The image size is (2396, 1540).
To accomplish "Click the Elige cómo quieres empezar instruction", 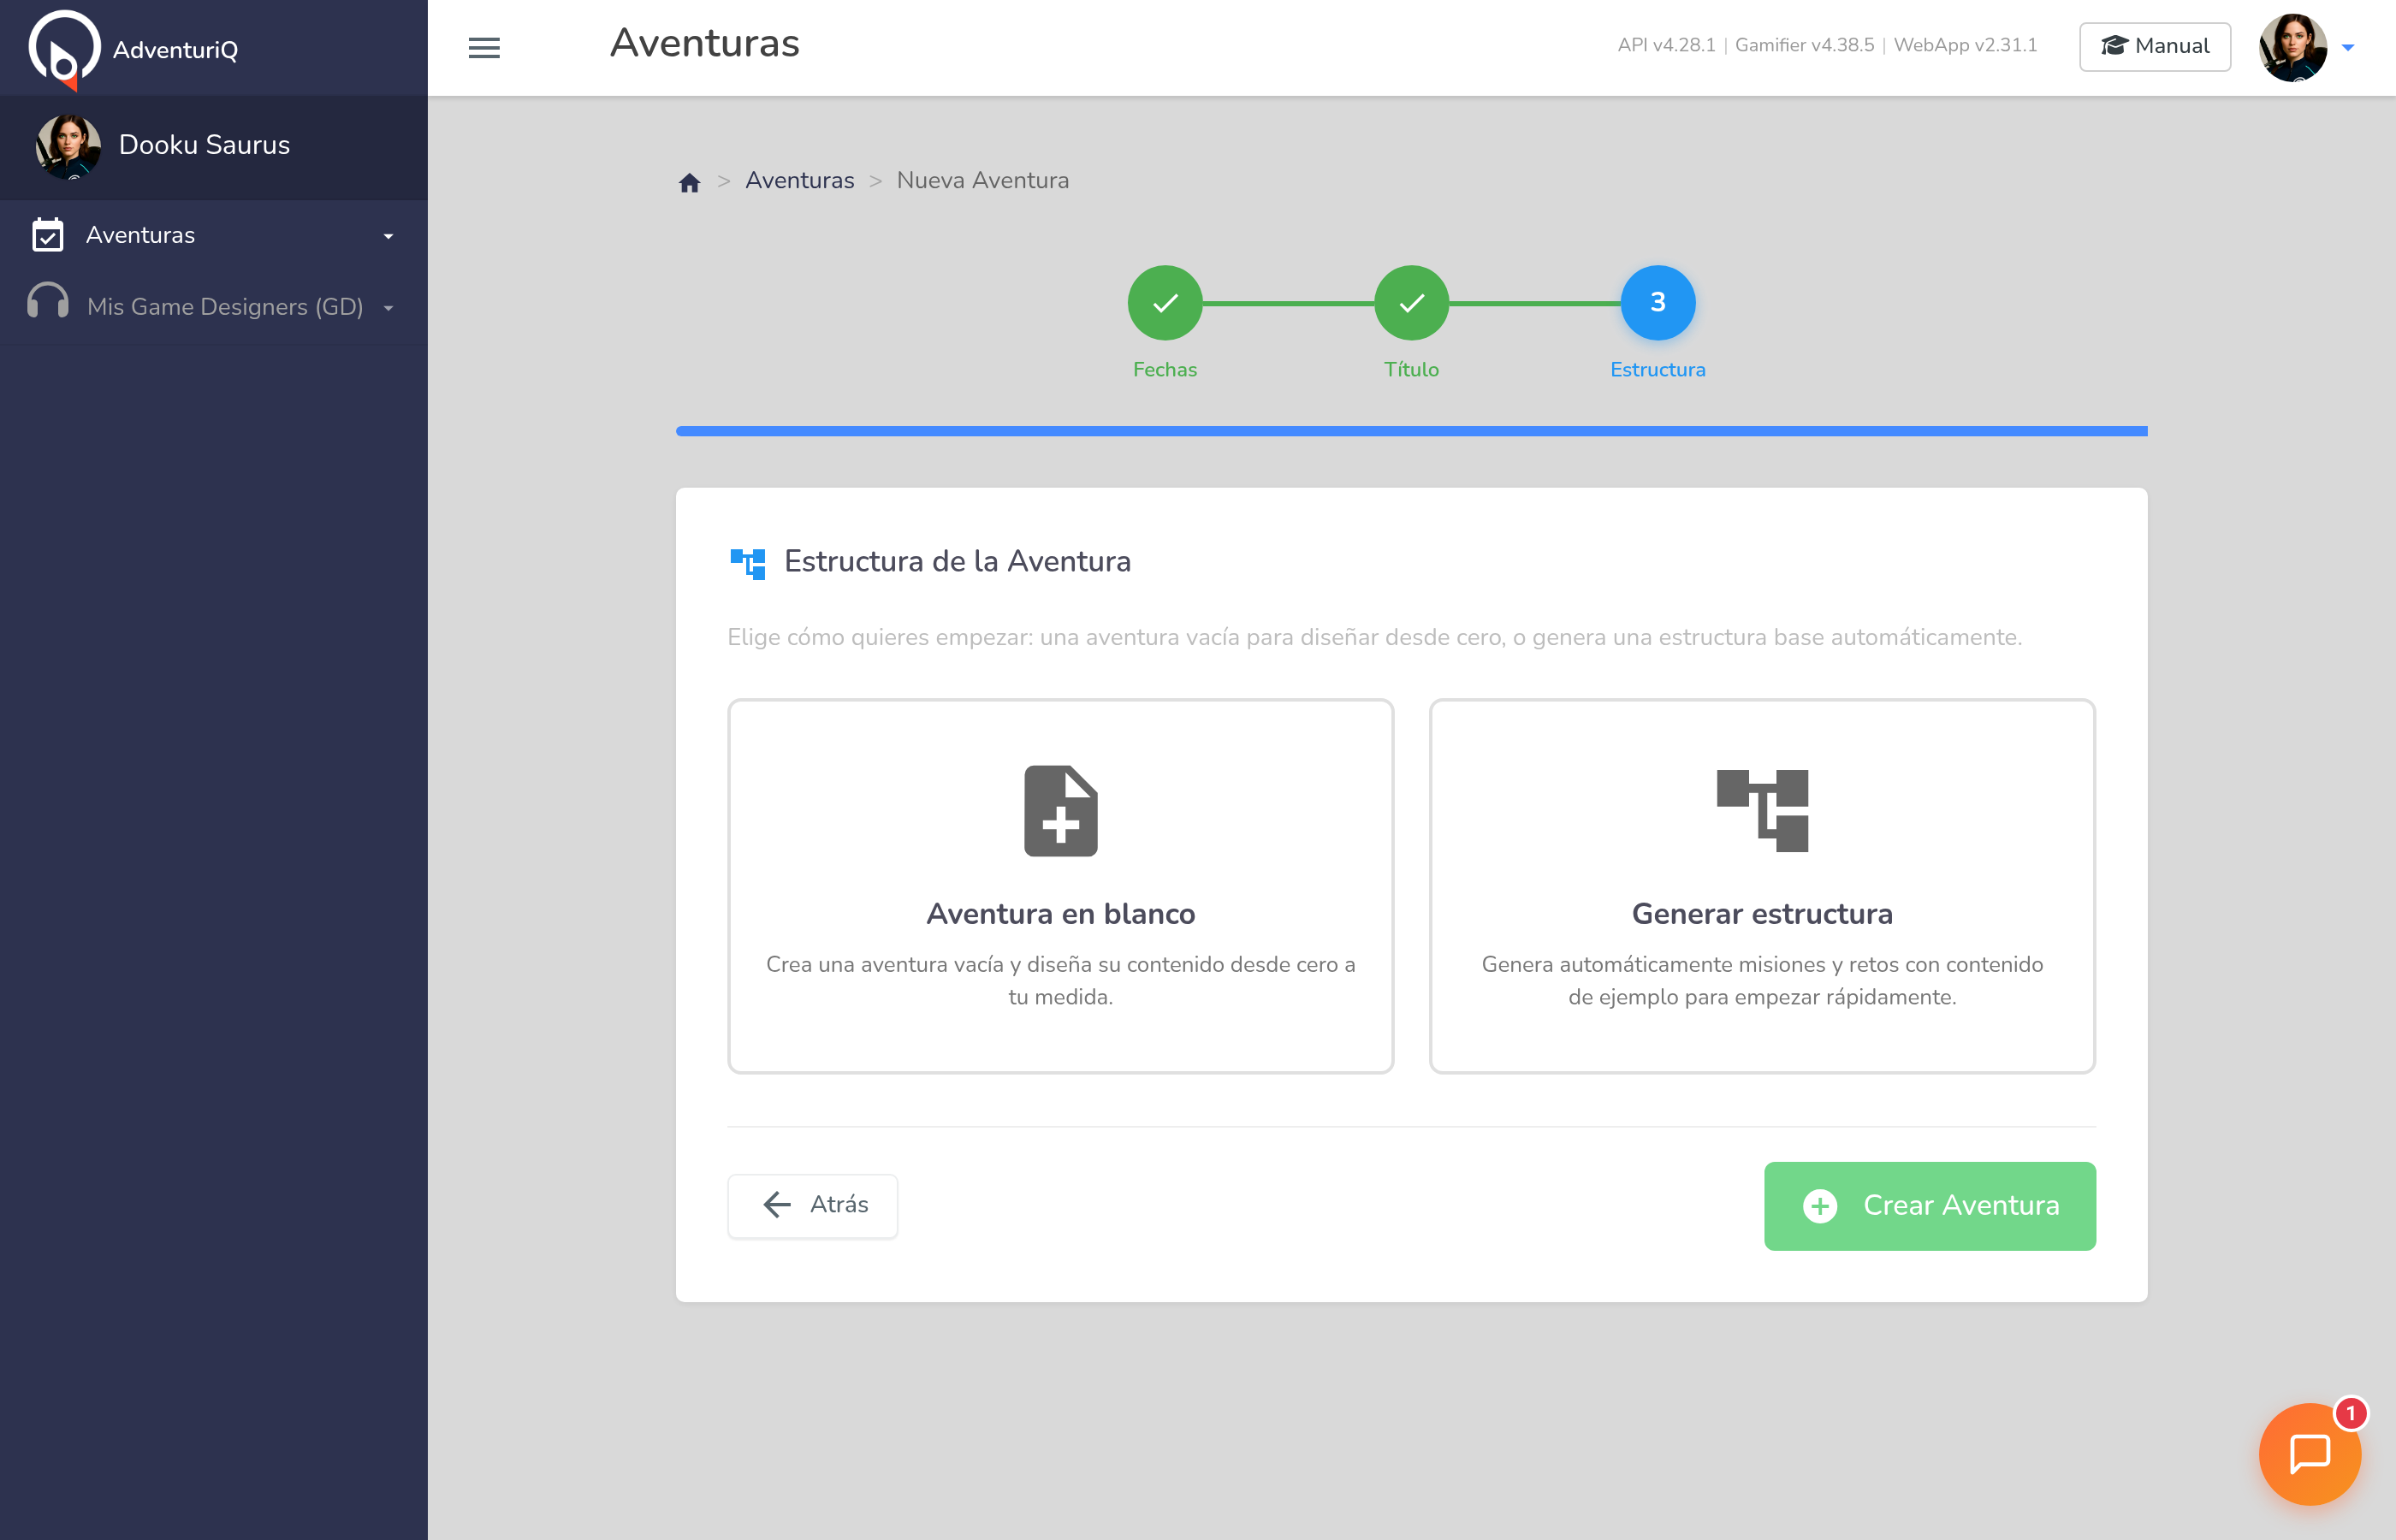I will coord(1374,637).
